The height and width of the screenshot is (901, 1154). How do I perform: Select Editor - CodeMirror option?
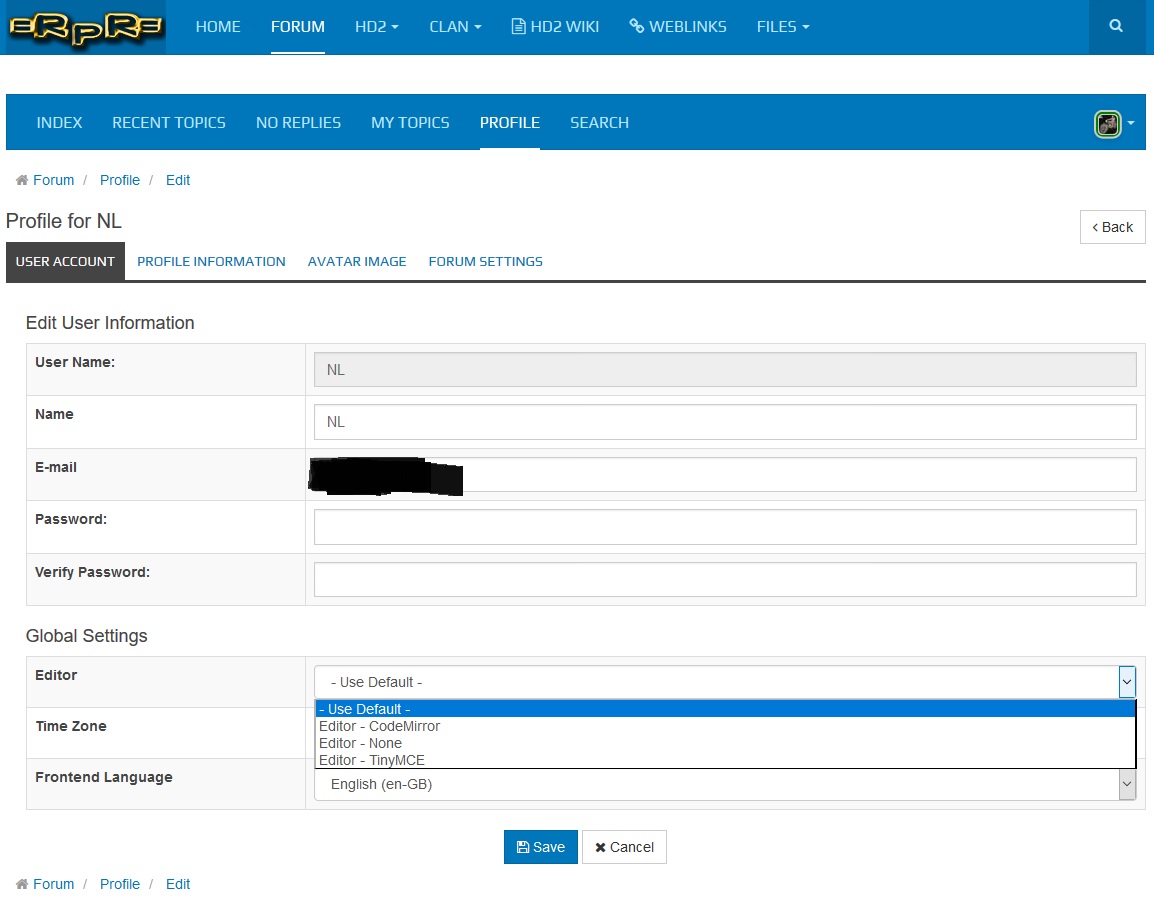[379, 726]
